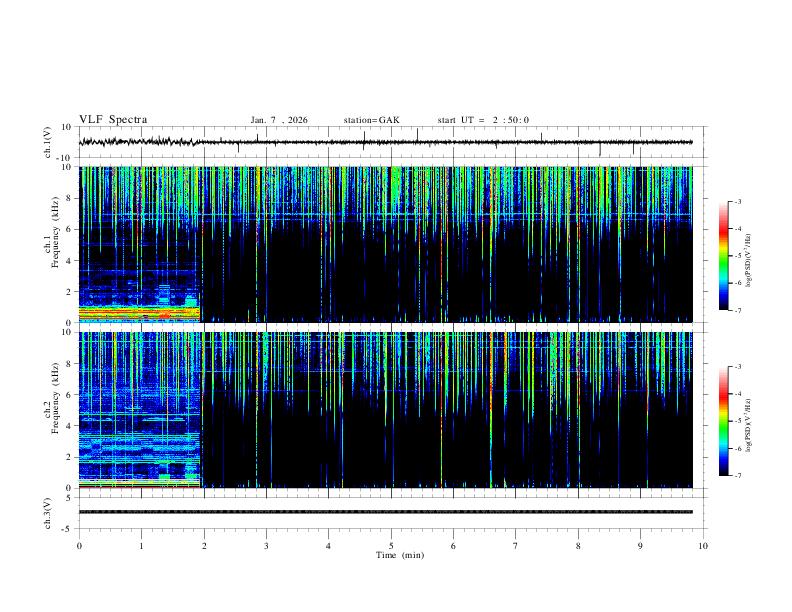Click the ch.2 colorbar log(PSD) unit label
Screen dimensions: 792x612
749,426
